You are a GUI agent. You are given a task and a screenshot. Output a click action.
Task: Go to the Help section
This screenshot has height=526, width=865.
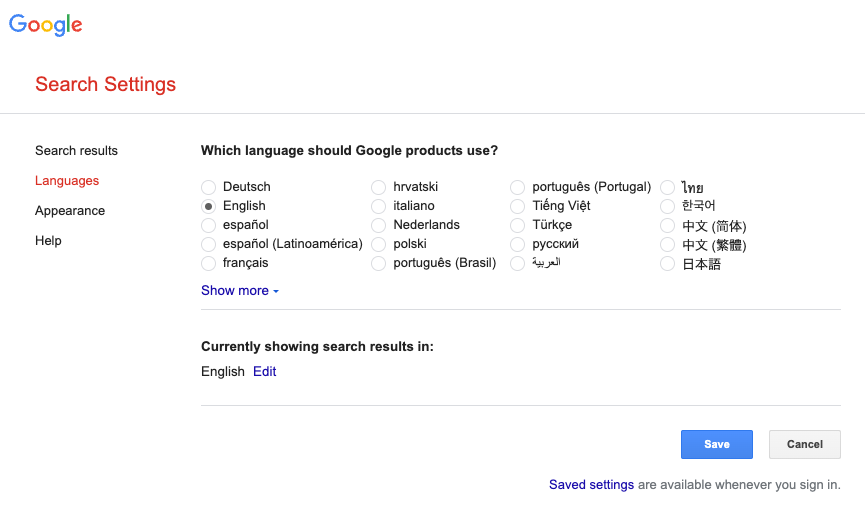coord(48,241)
